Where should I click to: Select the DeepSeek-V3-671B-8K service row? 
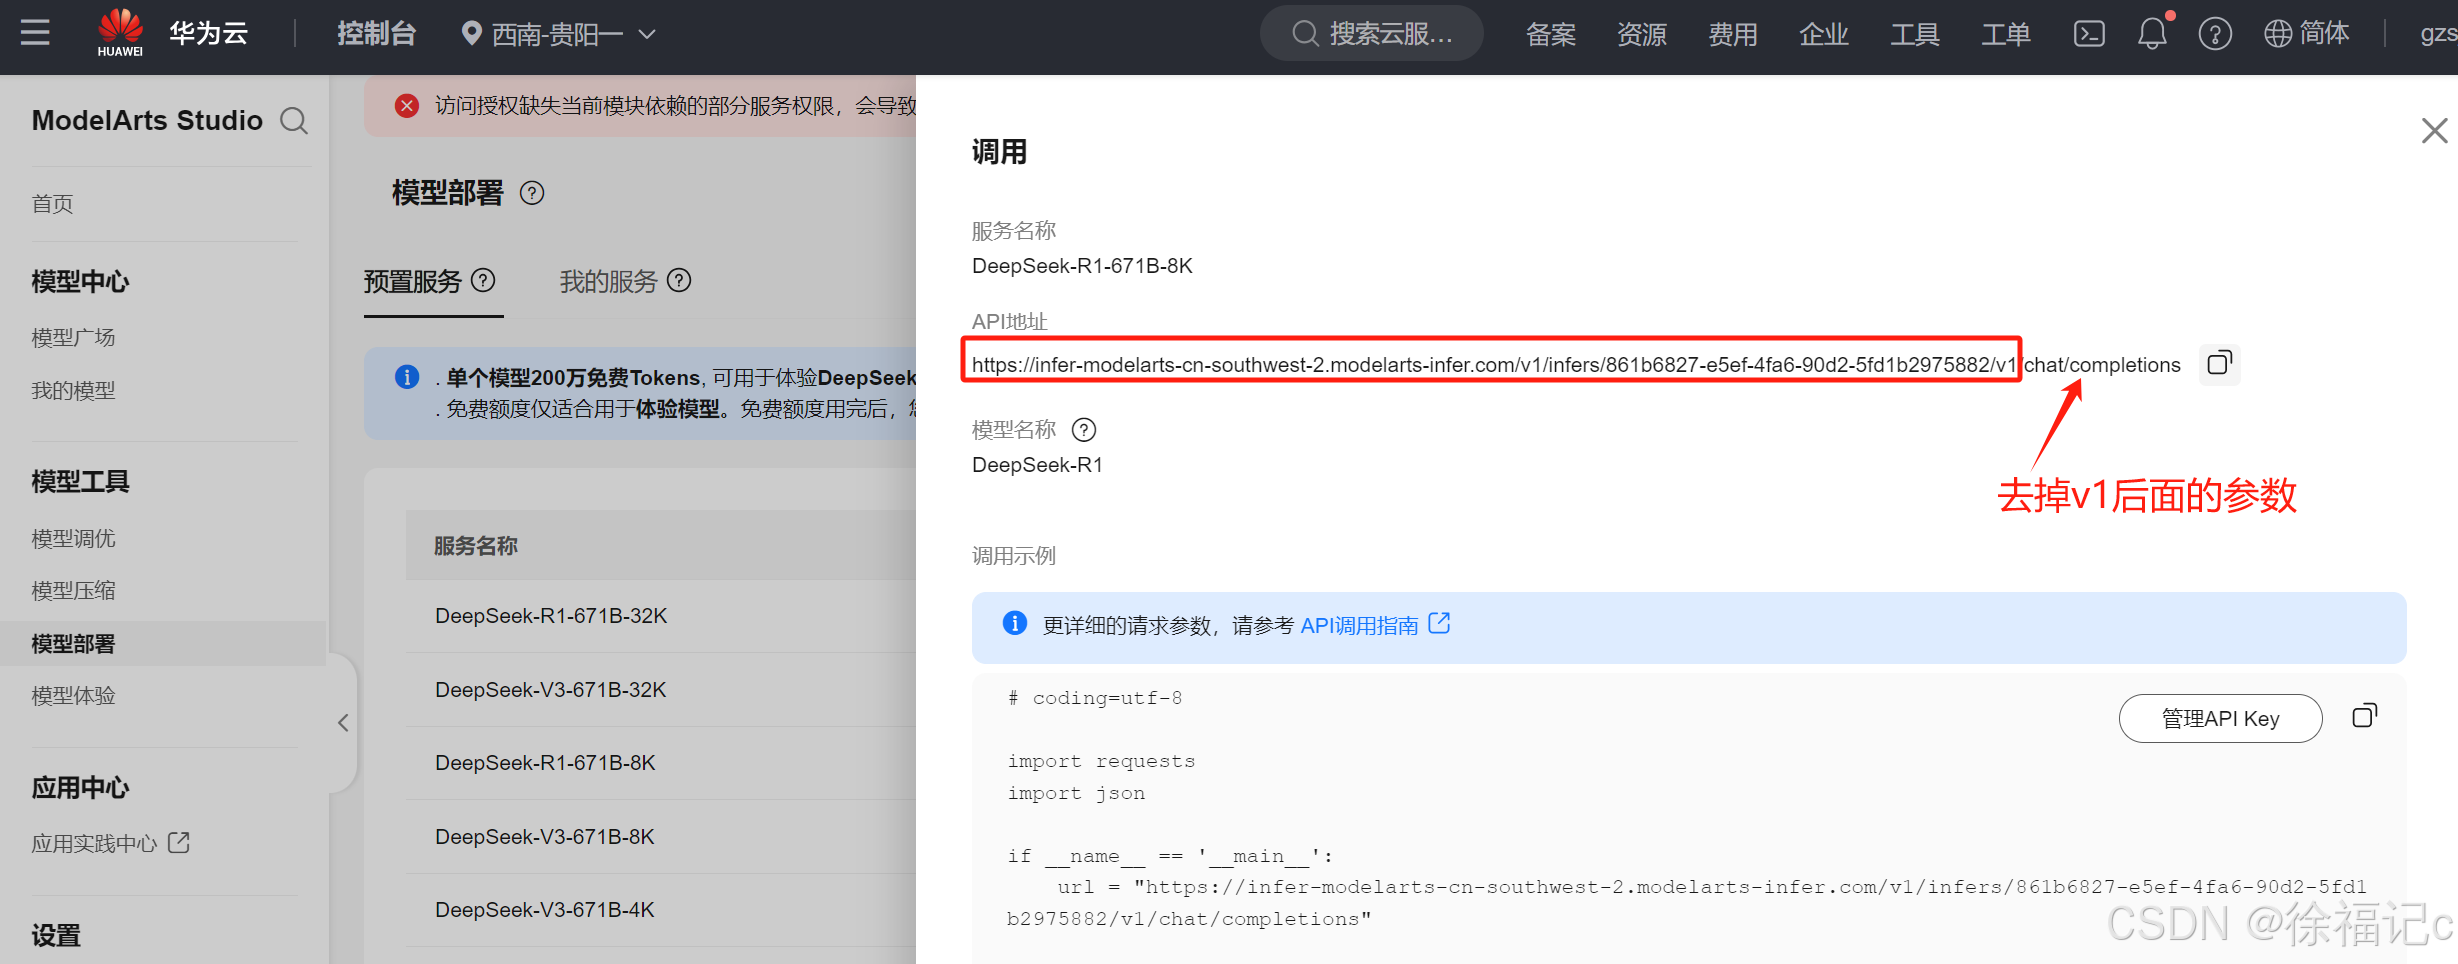coord(661,837)
